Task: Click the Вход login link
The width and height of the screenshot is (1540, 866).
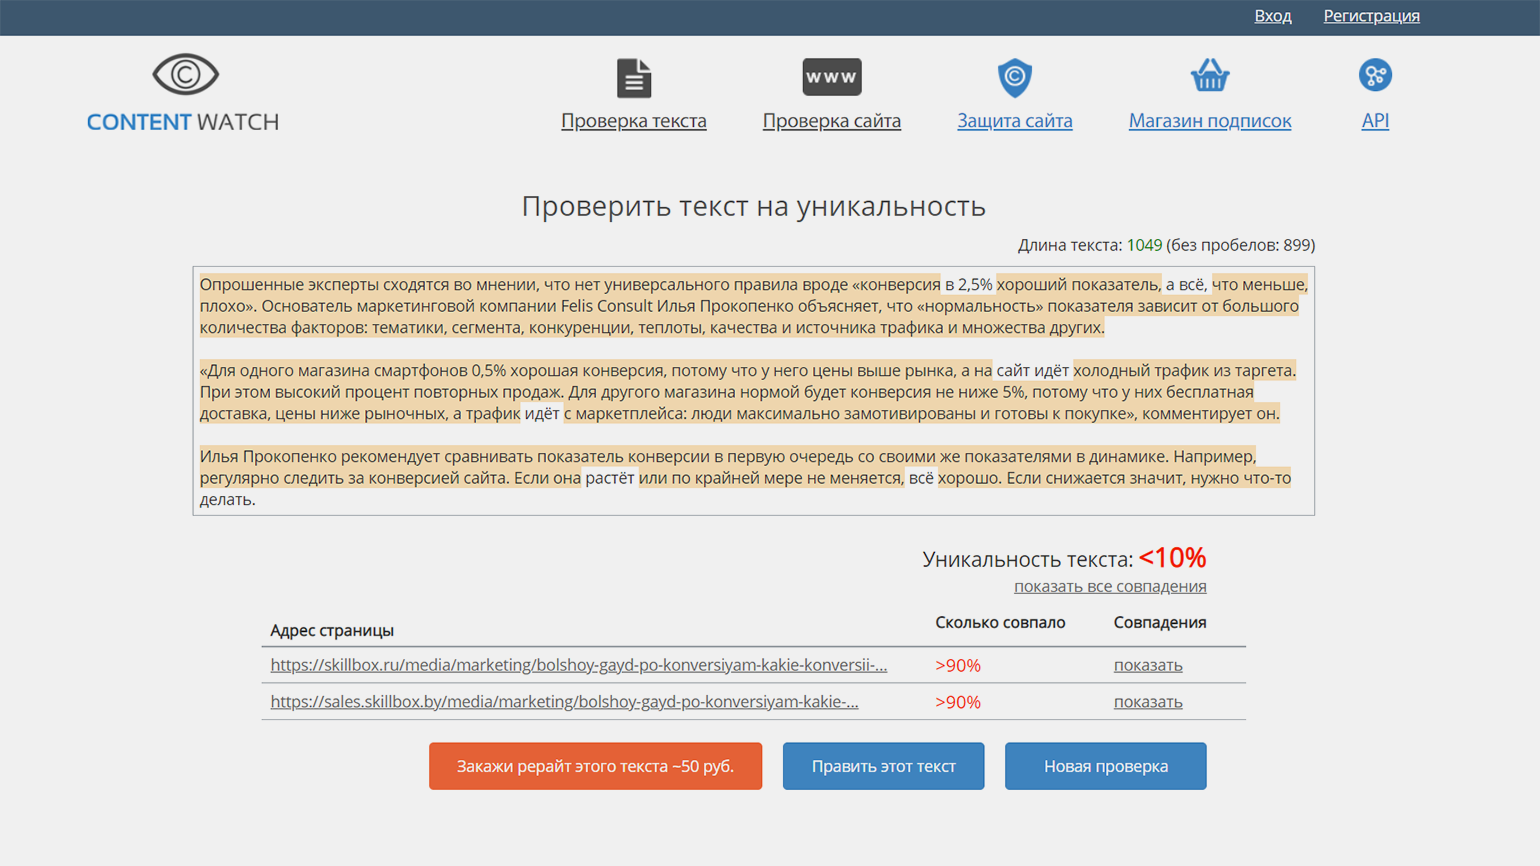Action: click(x=1272, y=16)
